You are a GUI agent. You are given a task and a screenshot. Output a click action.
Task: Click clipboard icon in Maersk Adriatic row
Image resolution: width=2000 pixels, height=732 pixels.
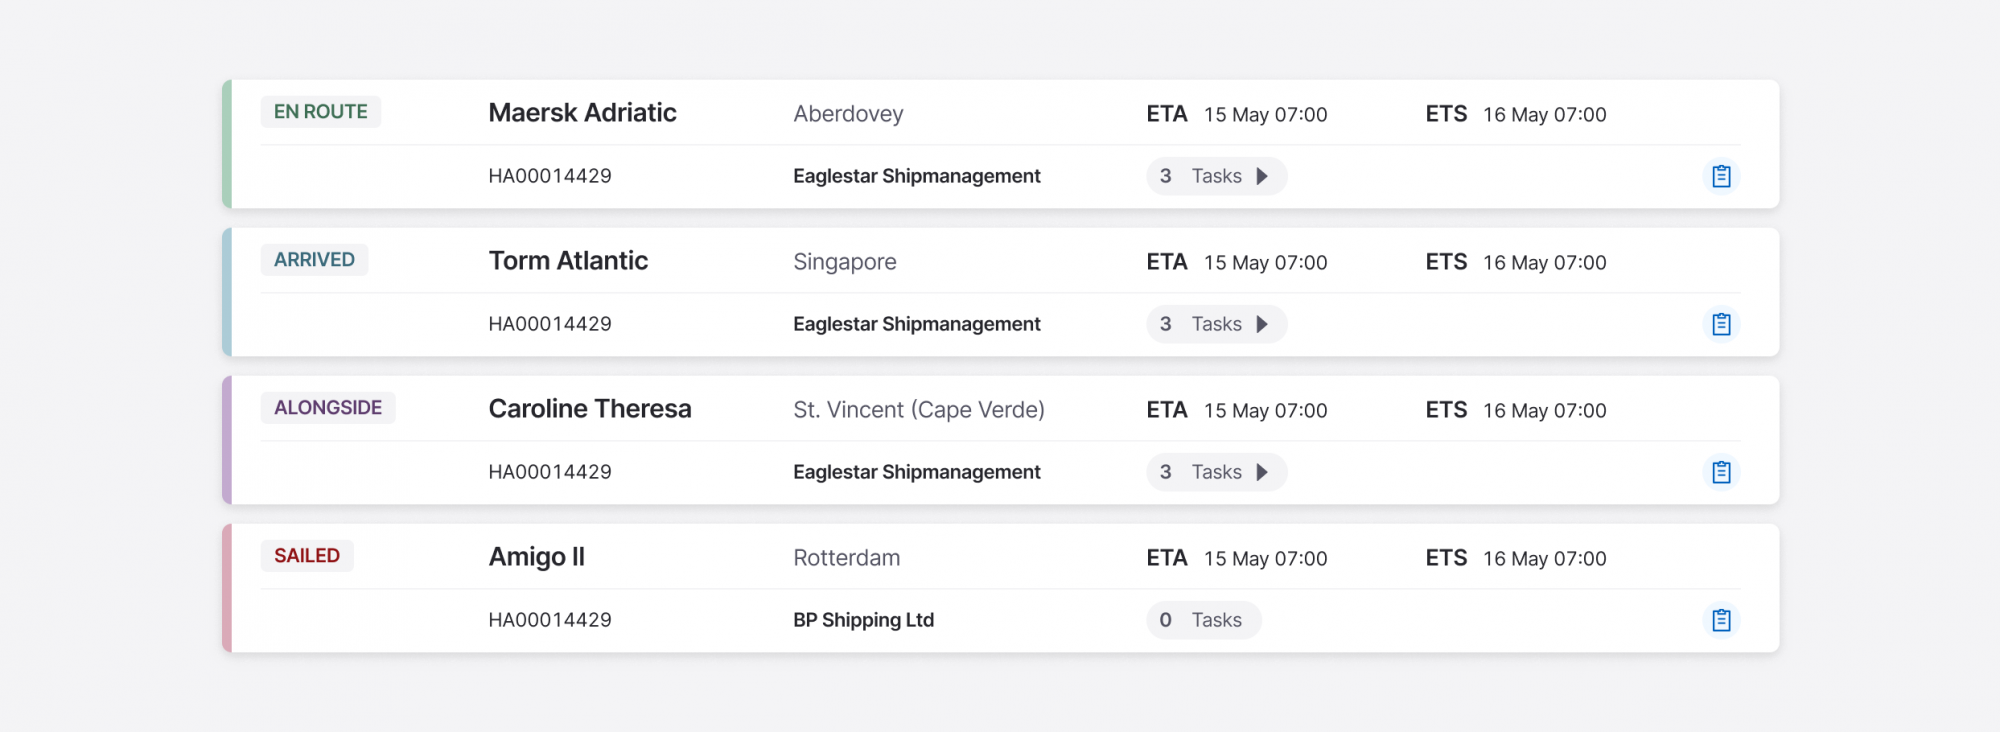1720,176
